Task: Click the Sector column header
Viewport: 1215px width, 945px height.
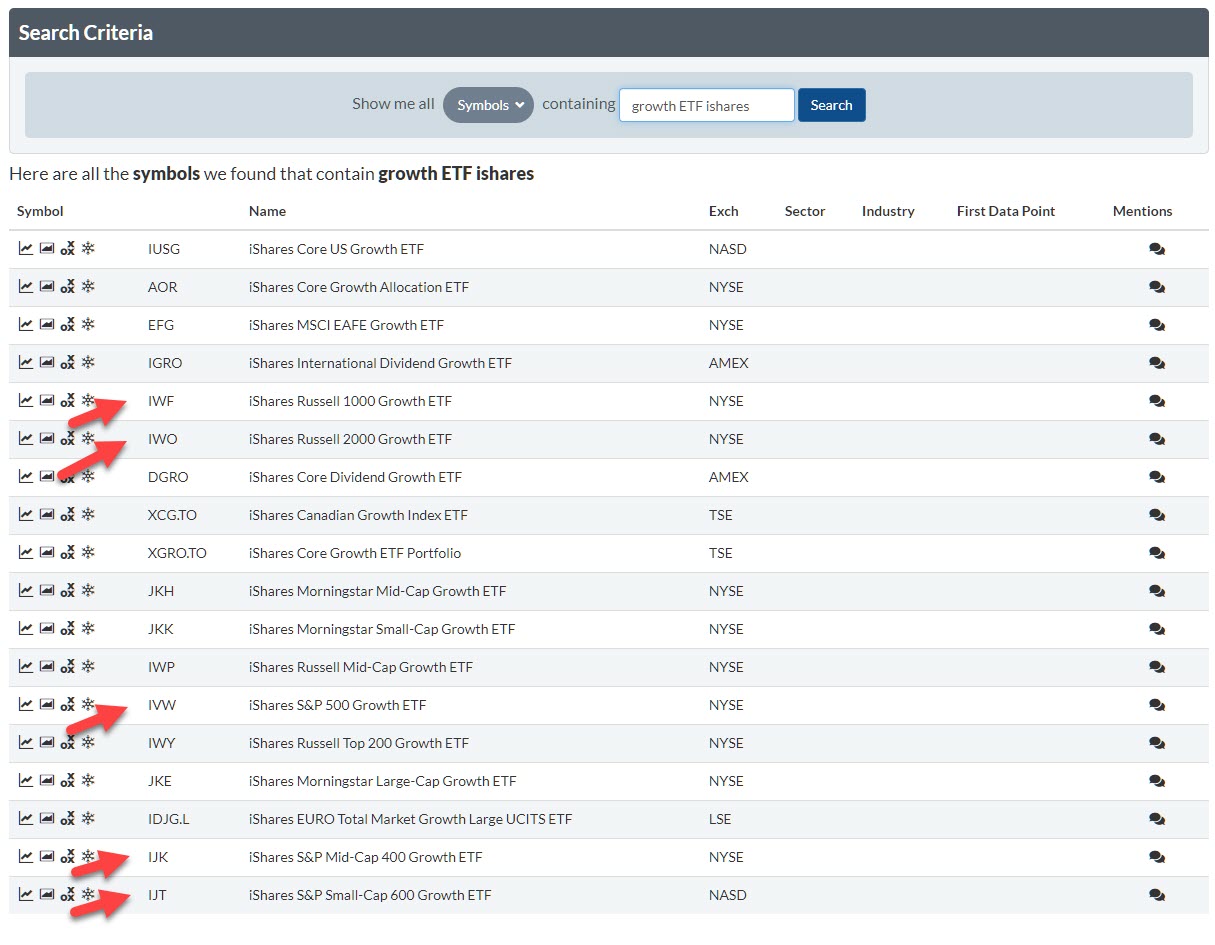Action: tap(805, 211)
